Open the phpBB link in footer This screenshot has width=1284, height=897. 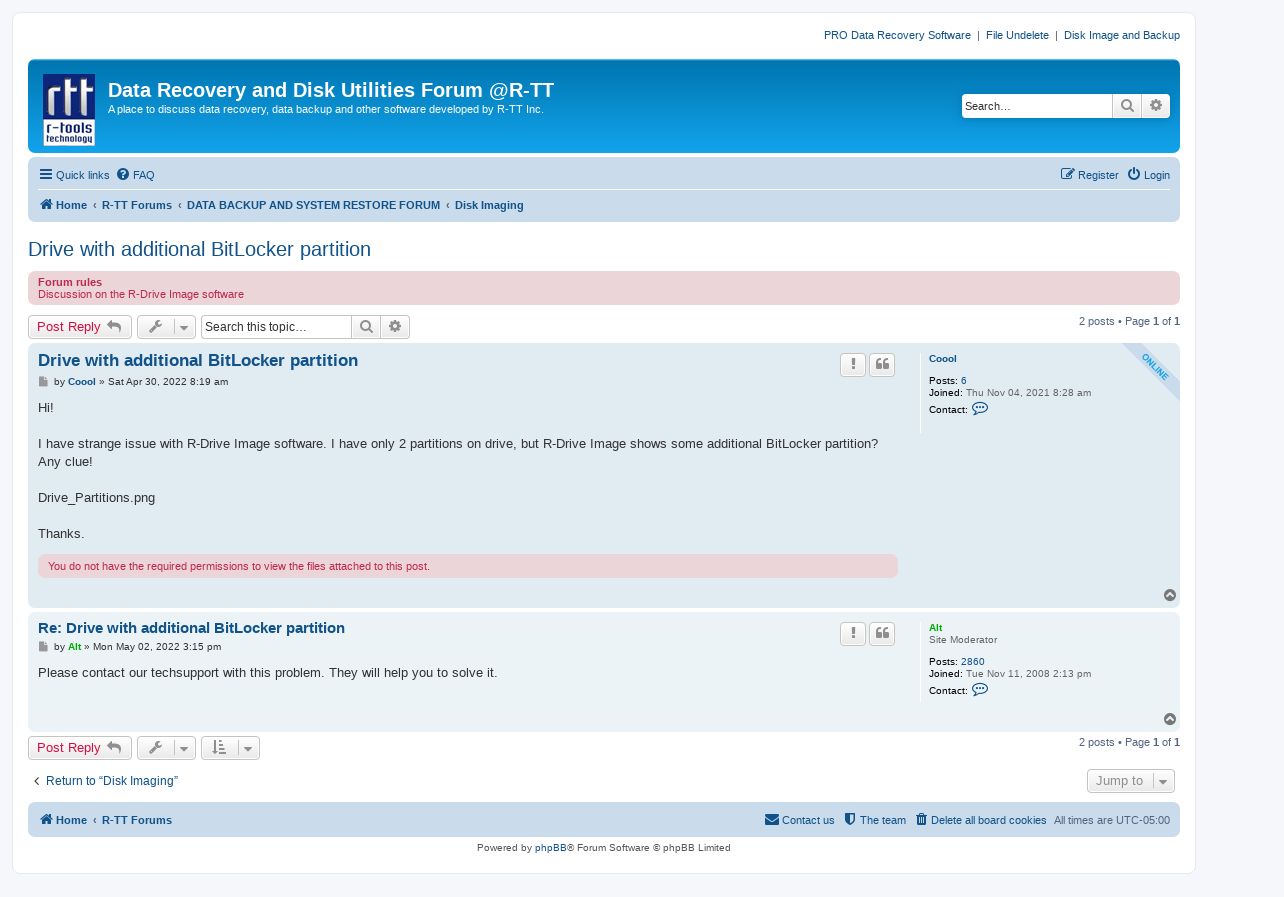[551, 848]
